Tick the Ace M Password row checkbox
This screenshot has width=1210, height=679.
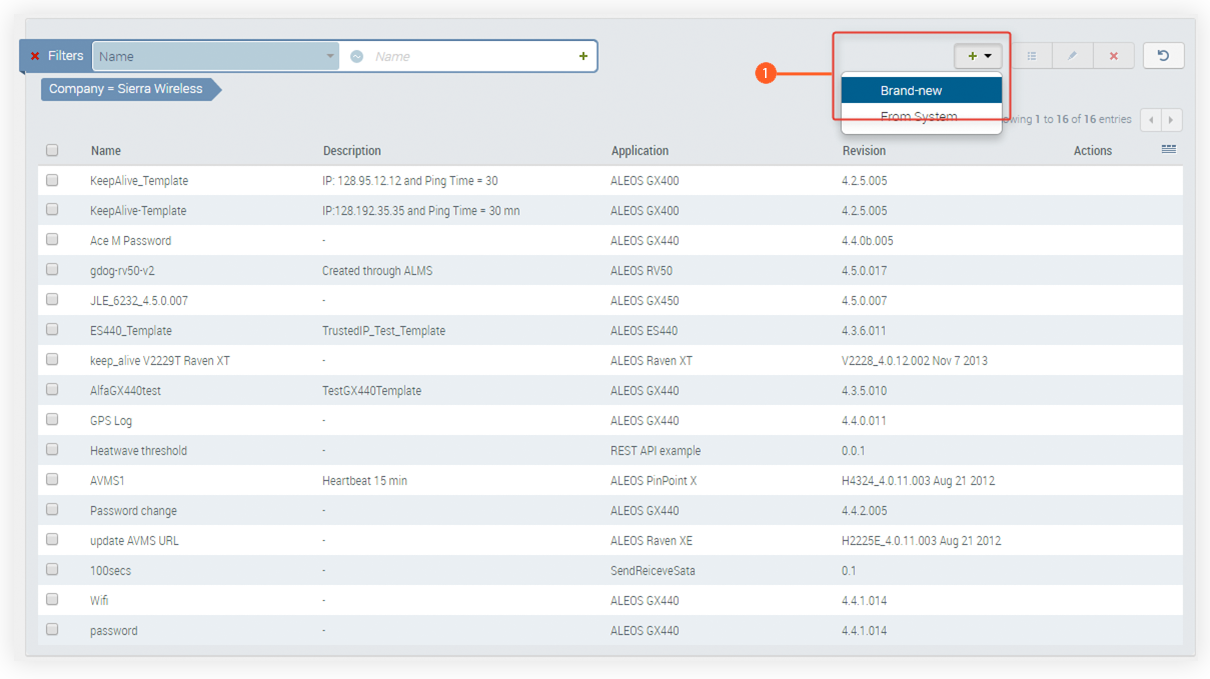52,240
